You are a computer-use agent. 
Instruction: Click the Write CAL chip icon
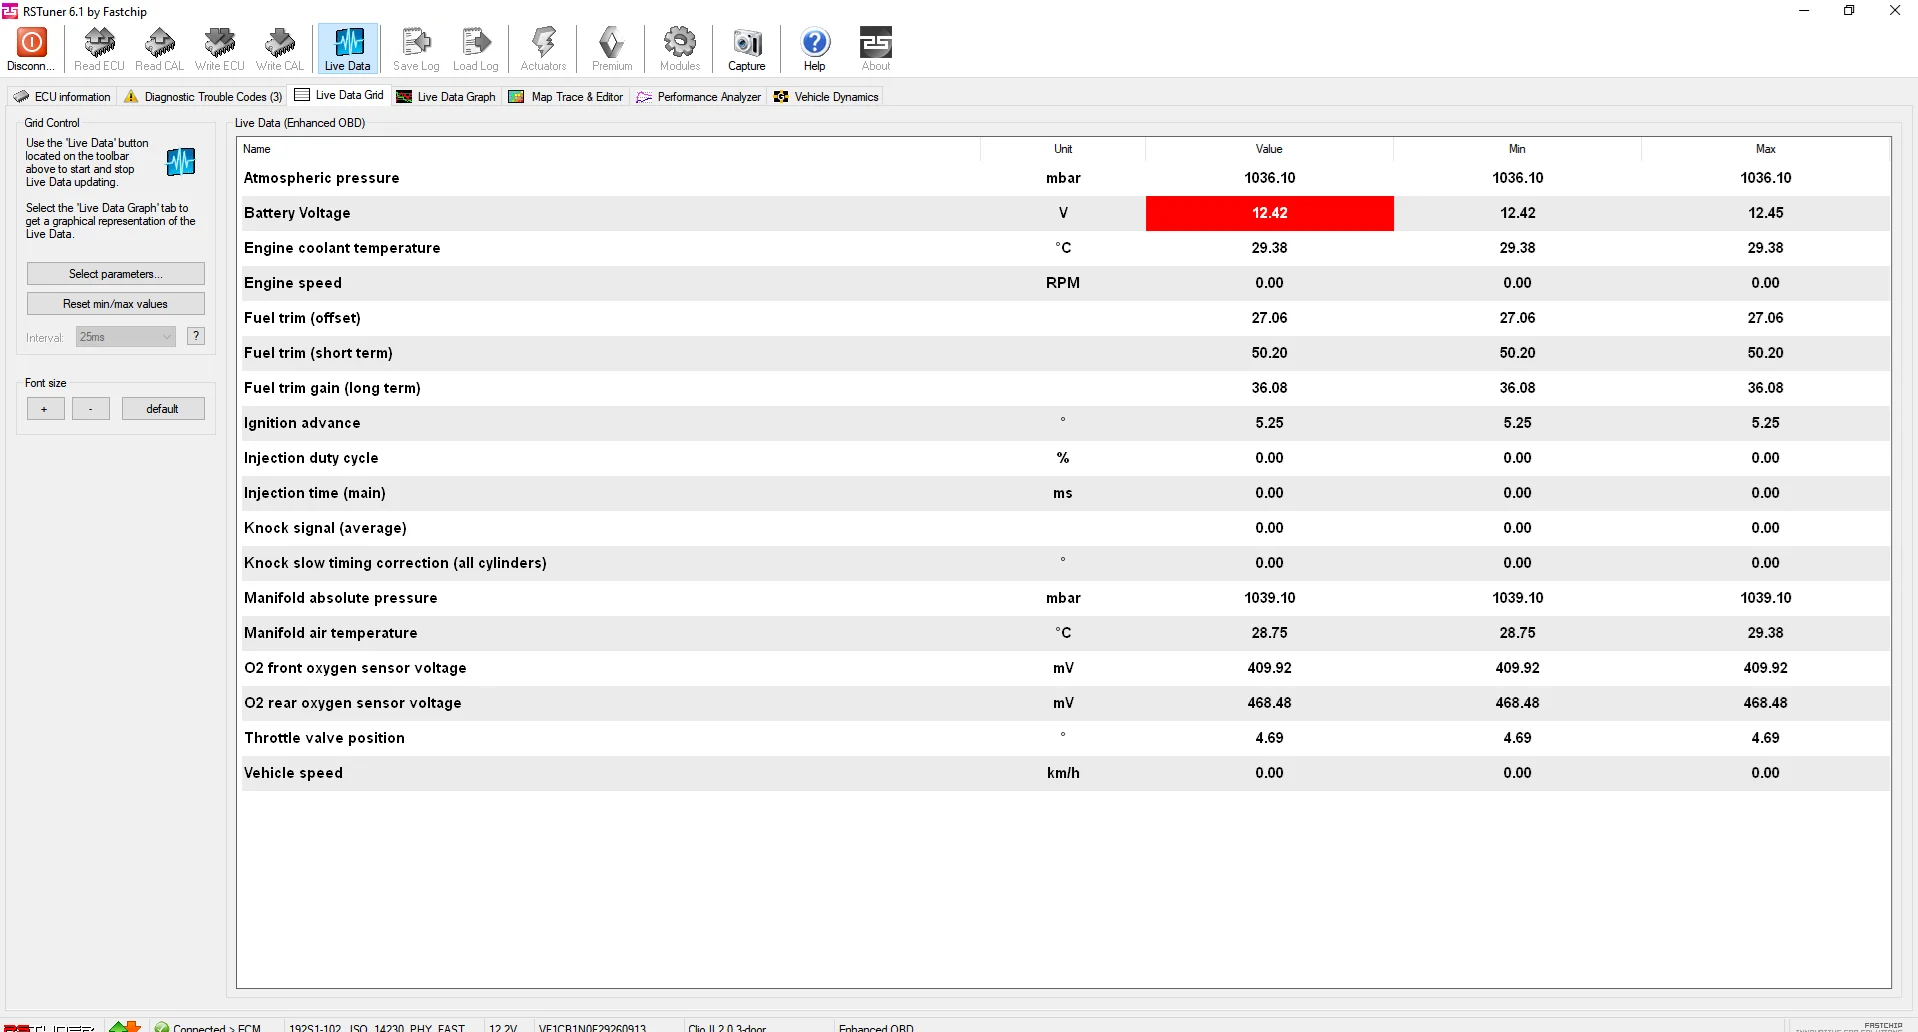[x=280, y=42]
